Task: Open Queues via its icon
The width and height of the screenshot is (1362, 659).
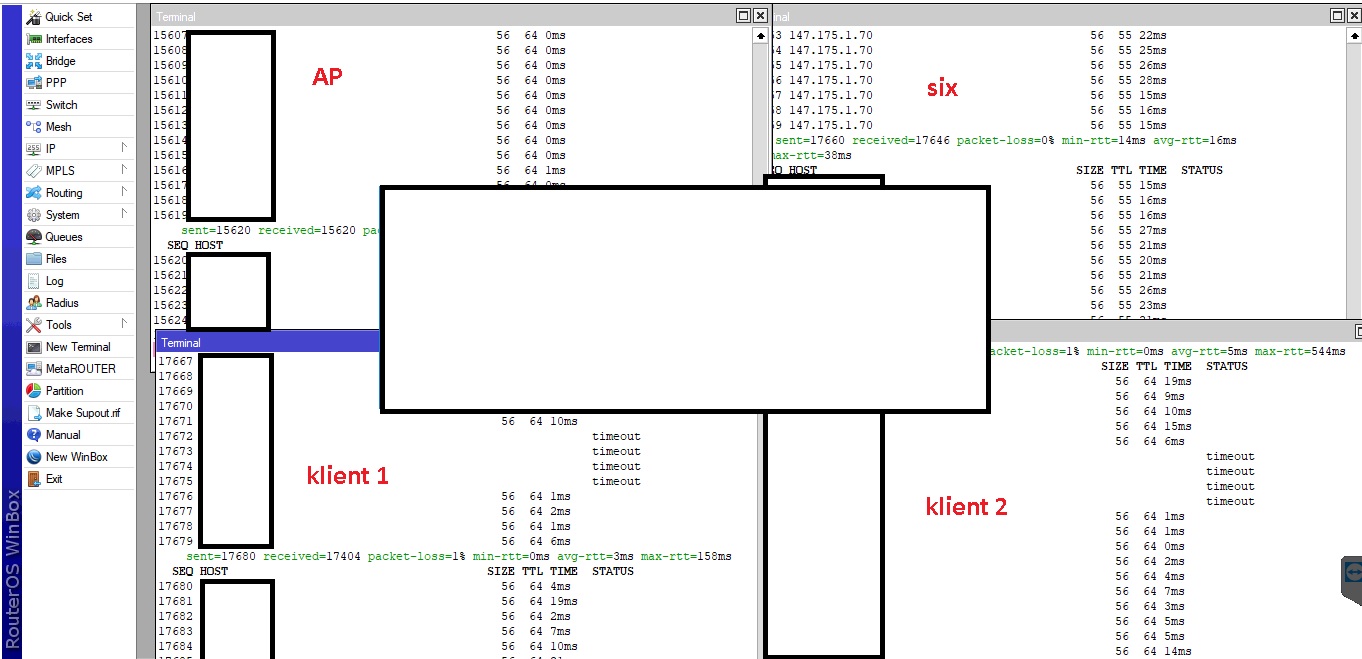Action: point(33,237)
